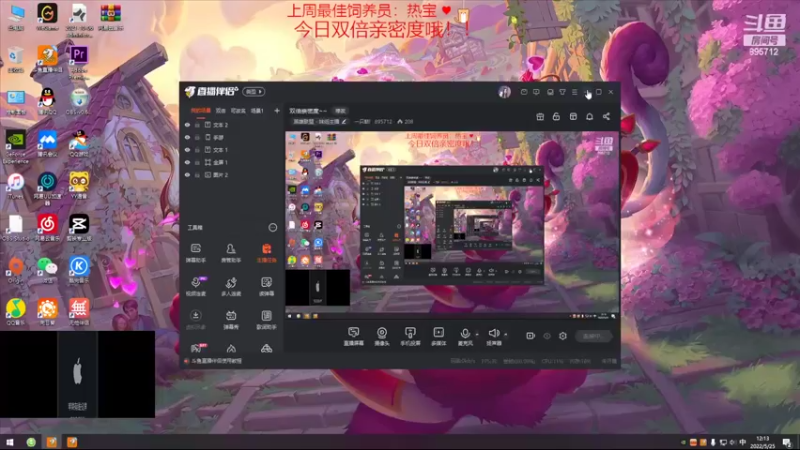This screenshot has width=800, height=450.
Task: Add a 手机投屏 phone casting source
Action: pyautogui.click(x=410, y=336)
